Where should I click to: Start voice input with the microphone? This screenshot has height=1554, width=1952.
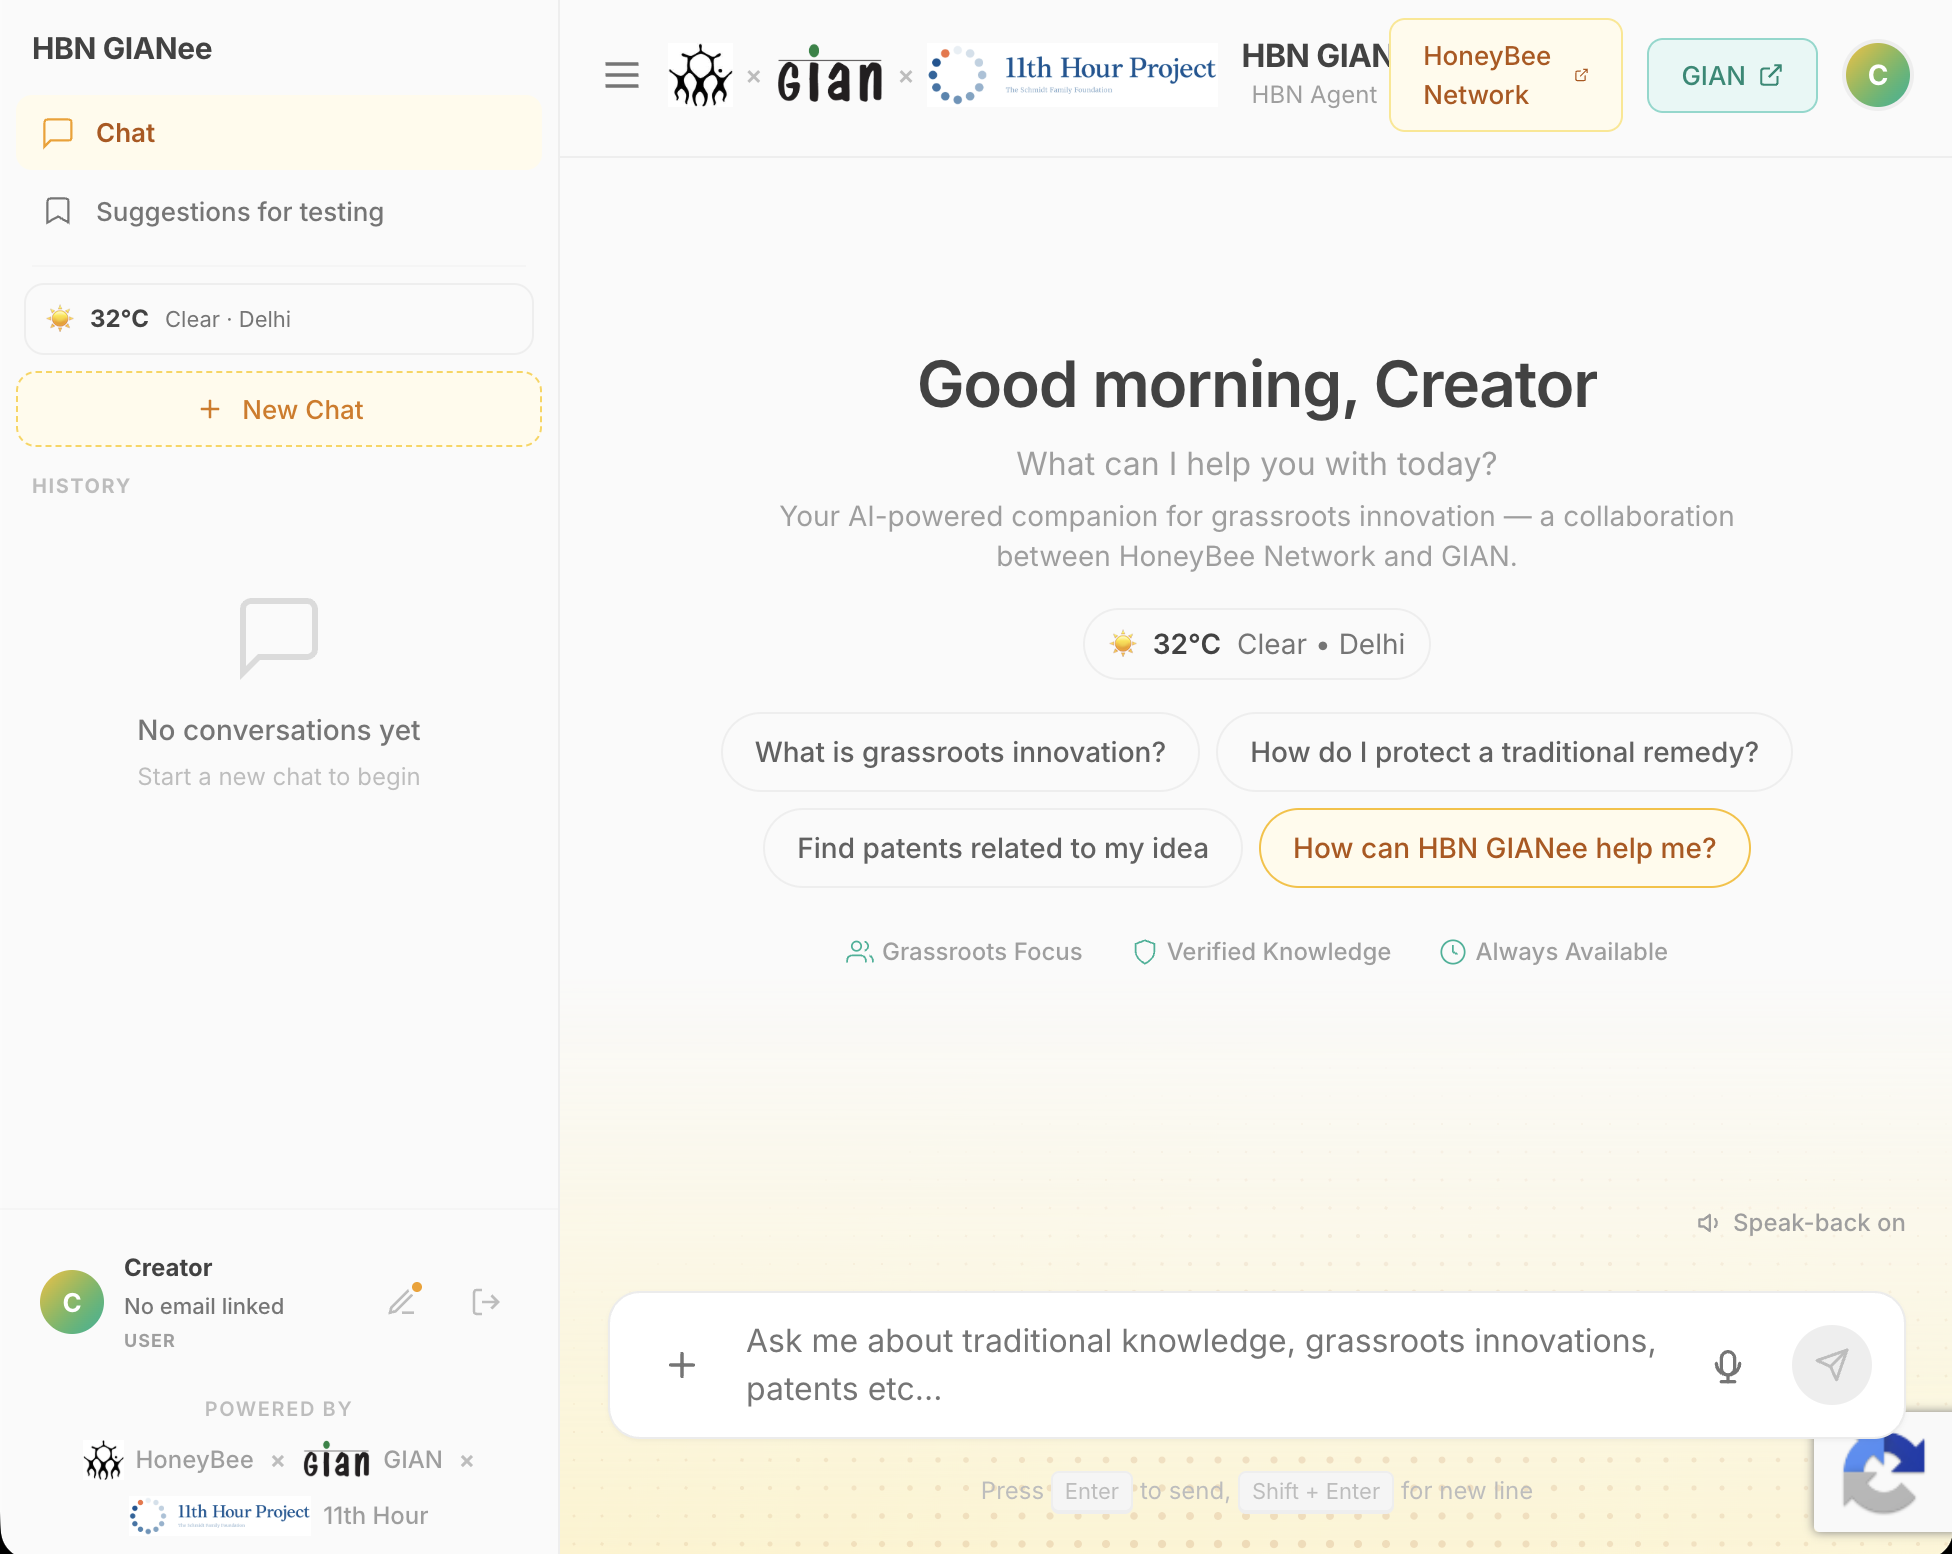click(1728, 1365)
